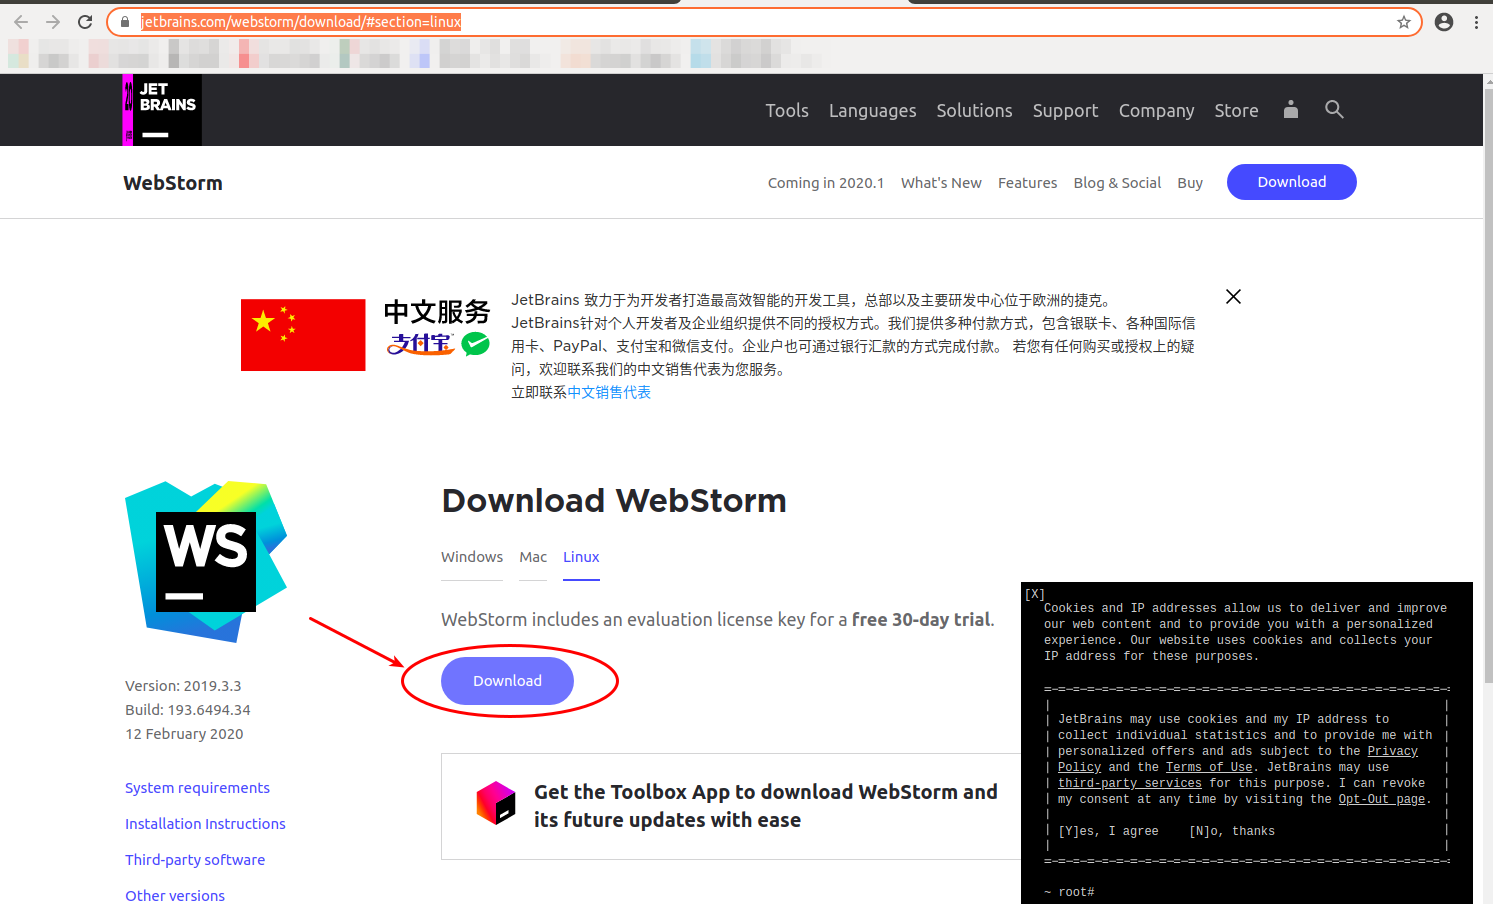1493x904 pixels.
Task: Reload the current page
Action: point(85,21)
